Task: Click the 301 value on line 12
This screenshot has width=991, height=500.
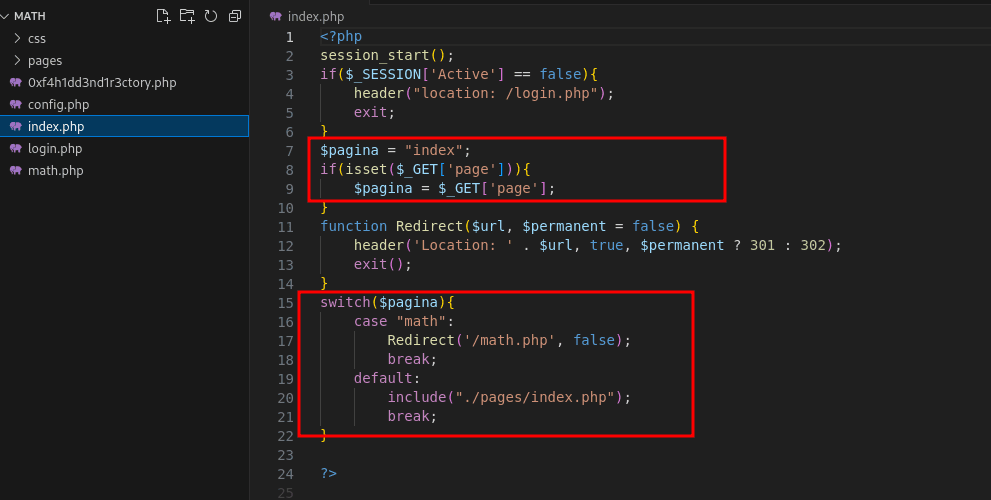Action: tap(762, 245)
